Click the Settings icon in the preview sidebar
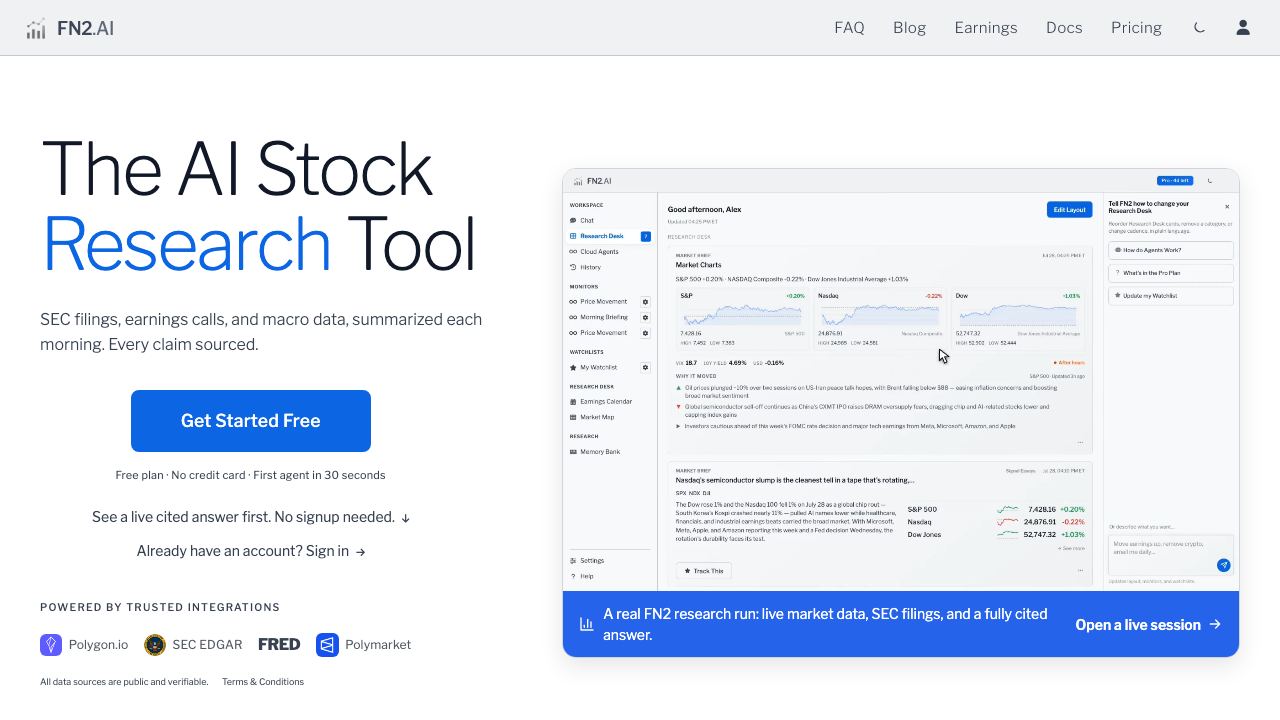Screen dimensions: 1280x720 573,561
